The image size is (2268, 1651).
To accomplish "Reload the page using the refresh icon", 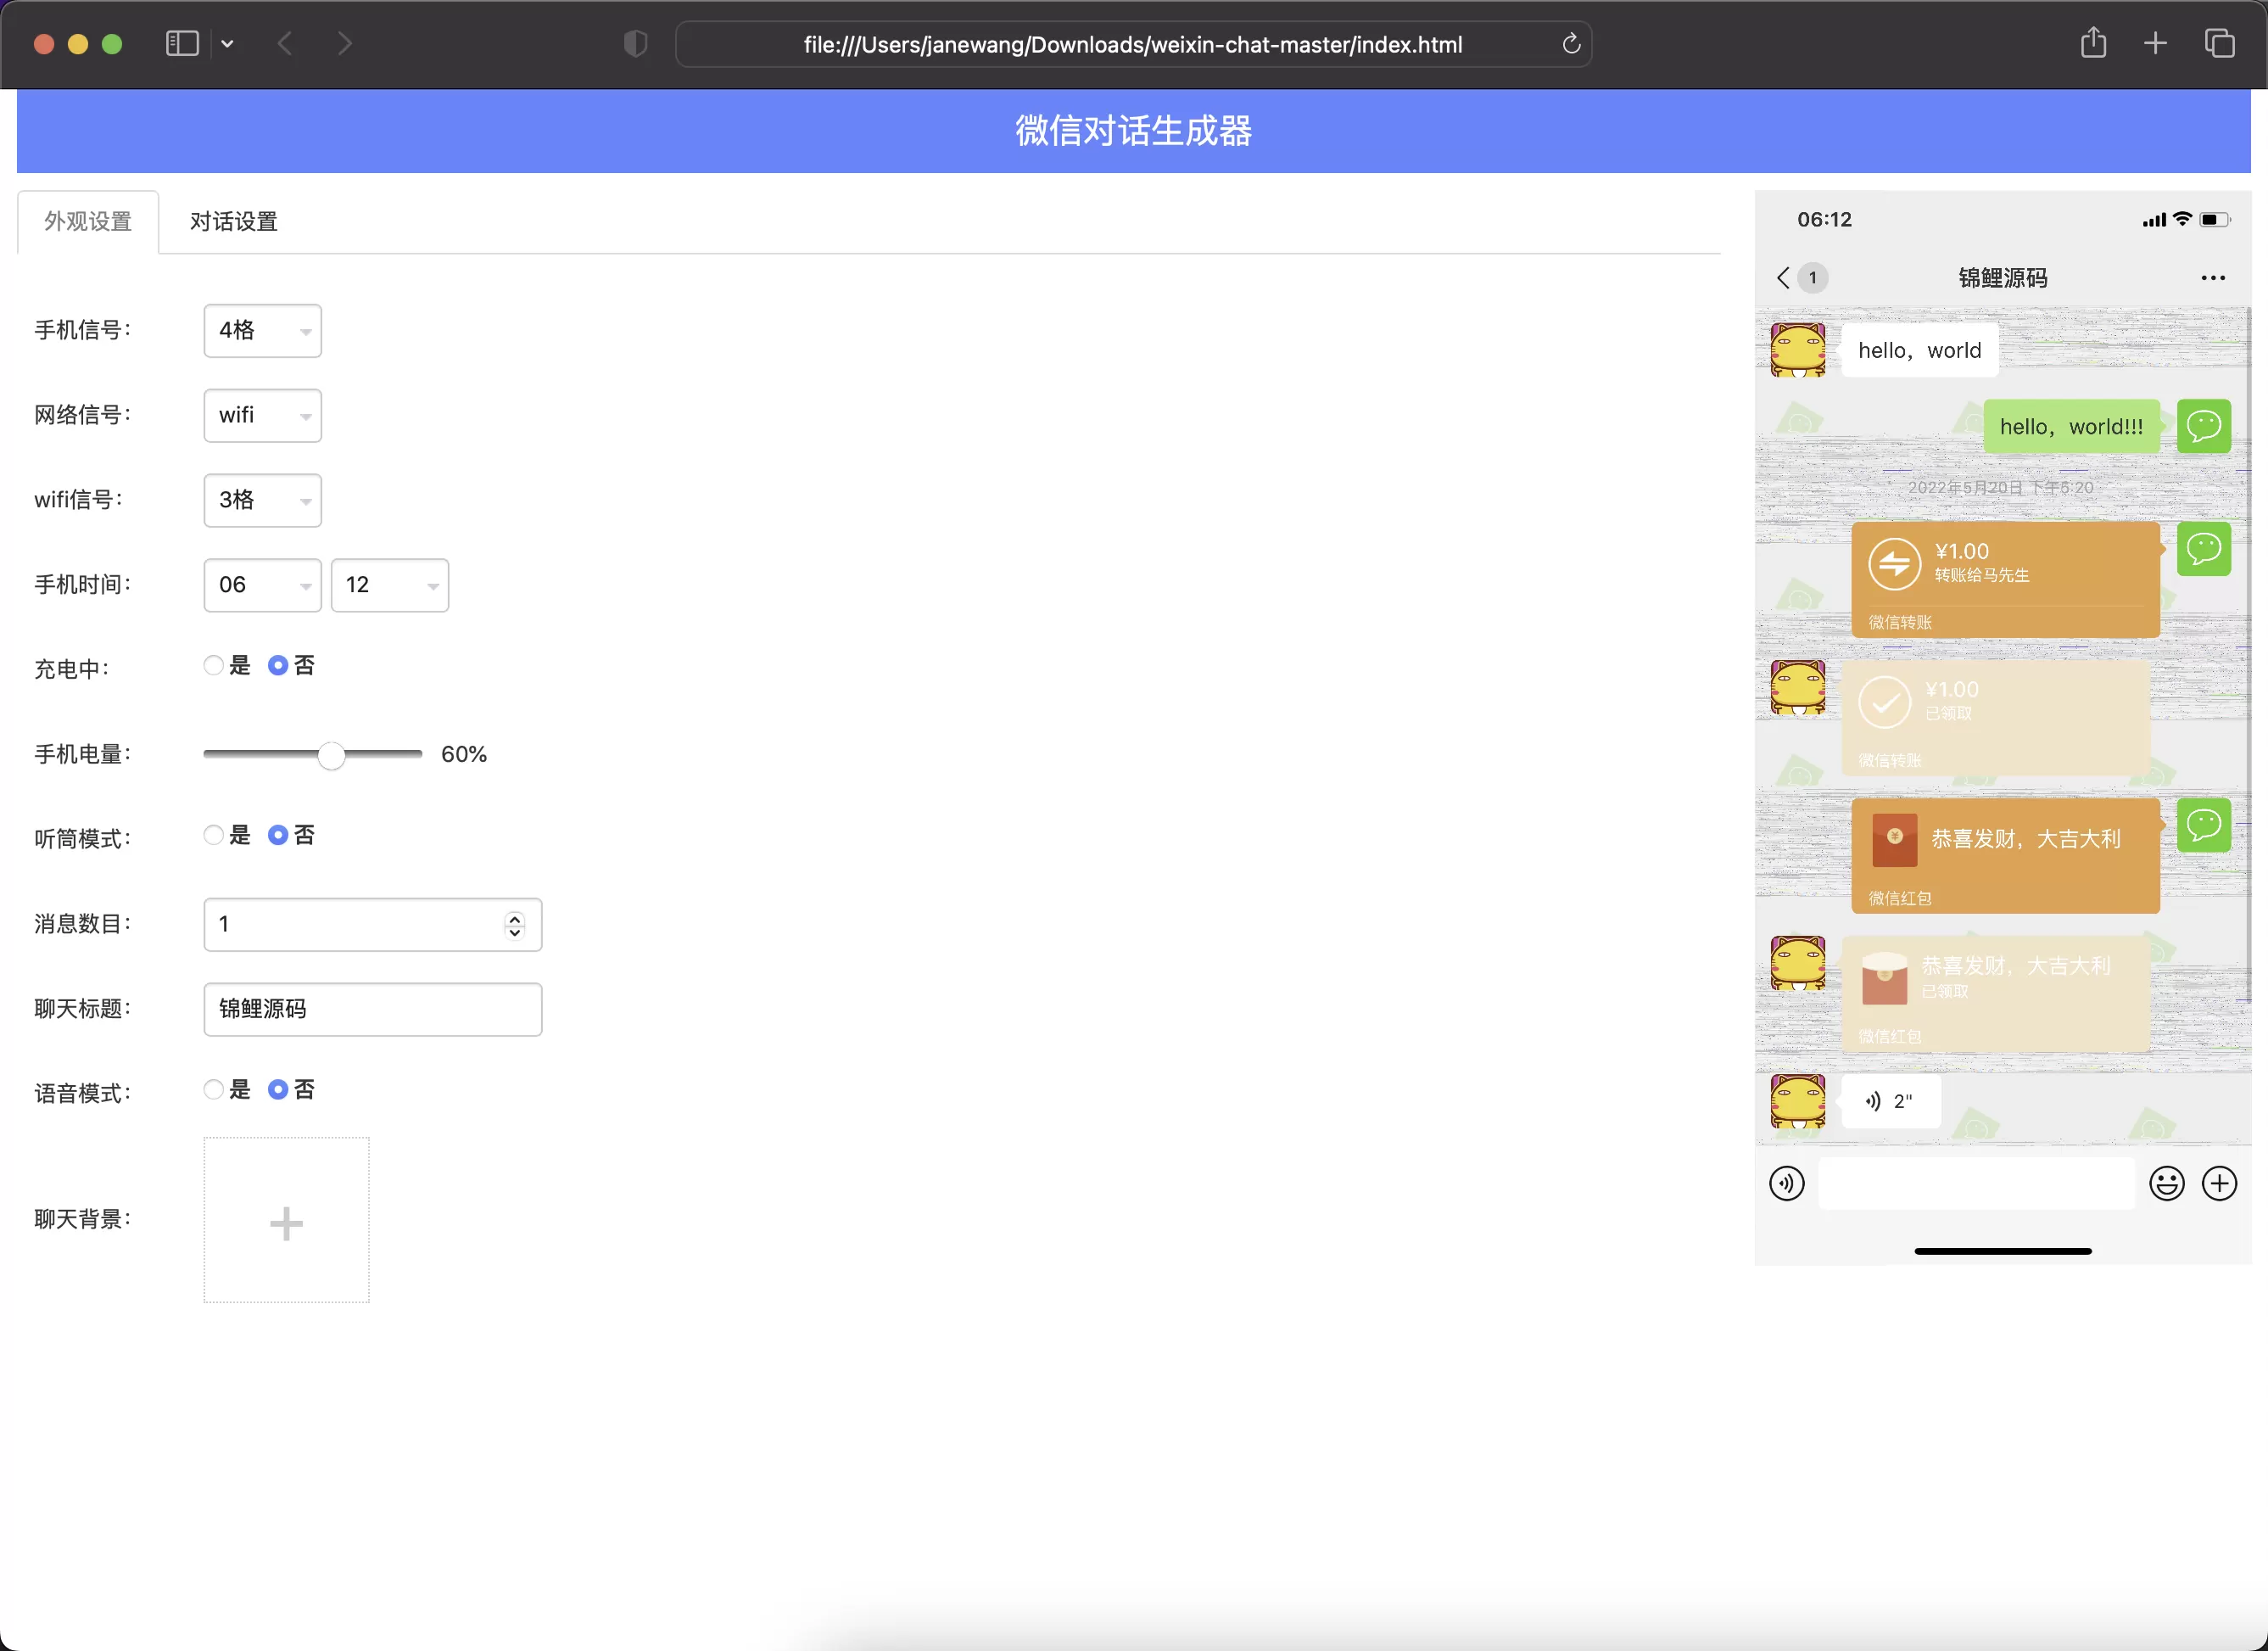I will pos(1571,44).
